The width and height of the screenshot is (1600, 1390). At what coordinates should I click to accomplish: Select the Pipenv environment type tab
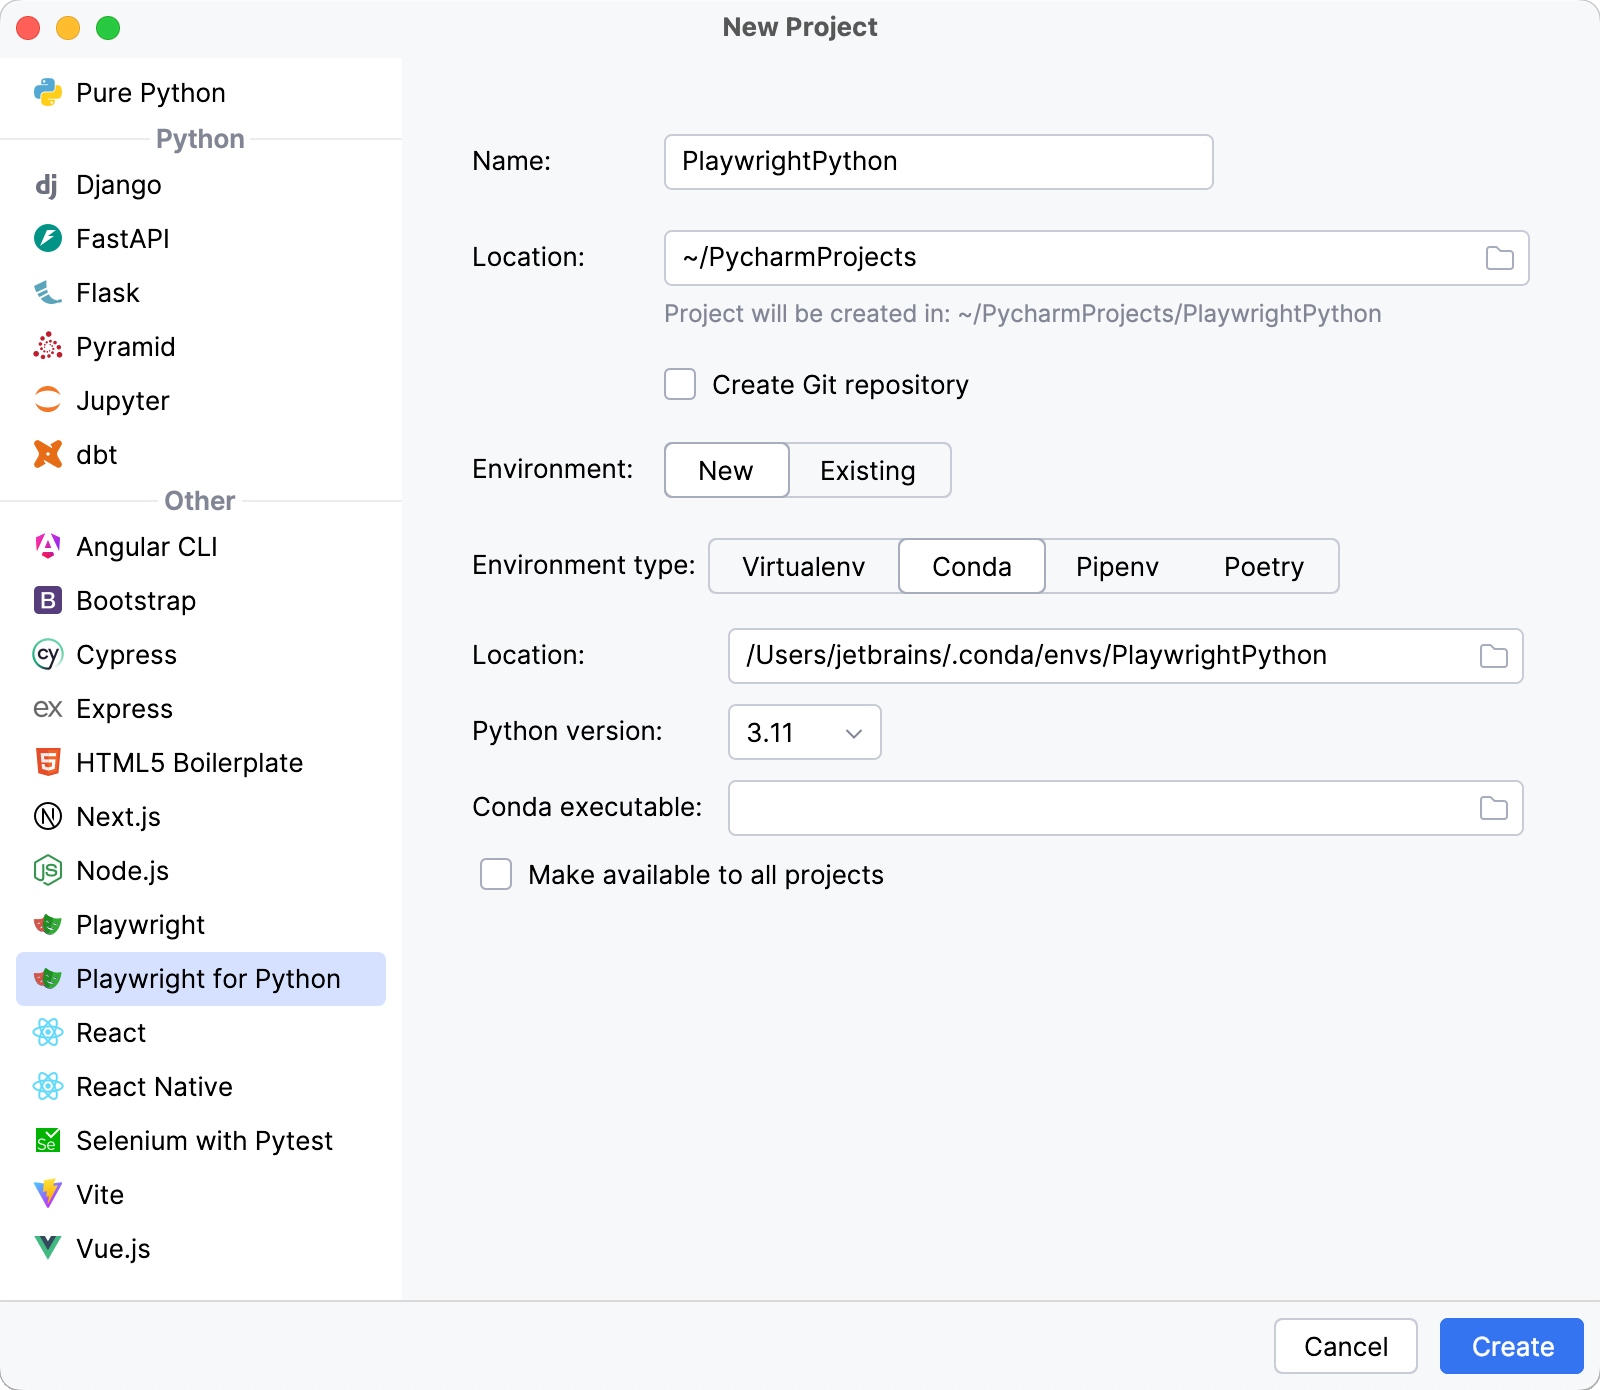(1117, 566)
